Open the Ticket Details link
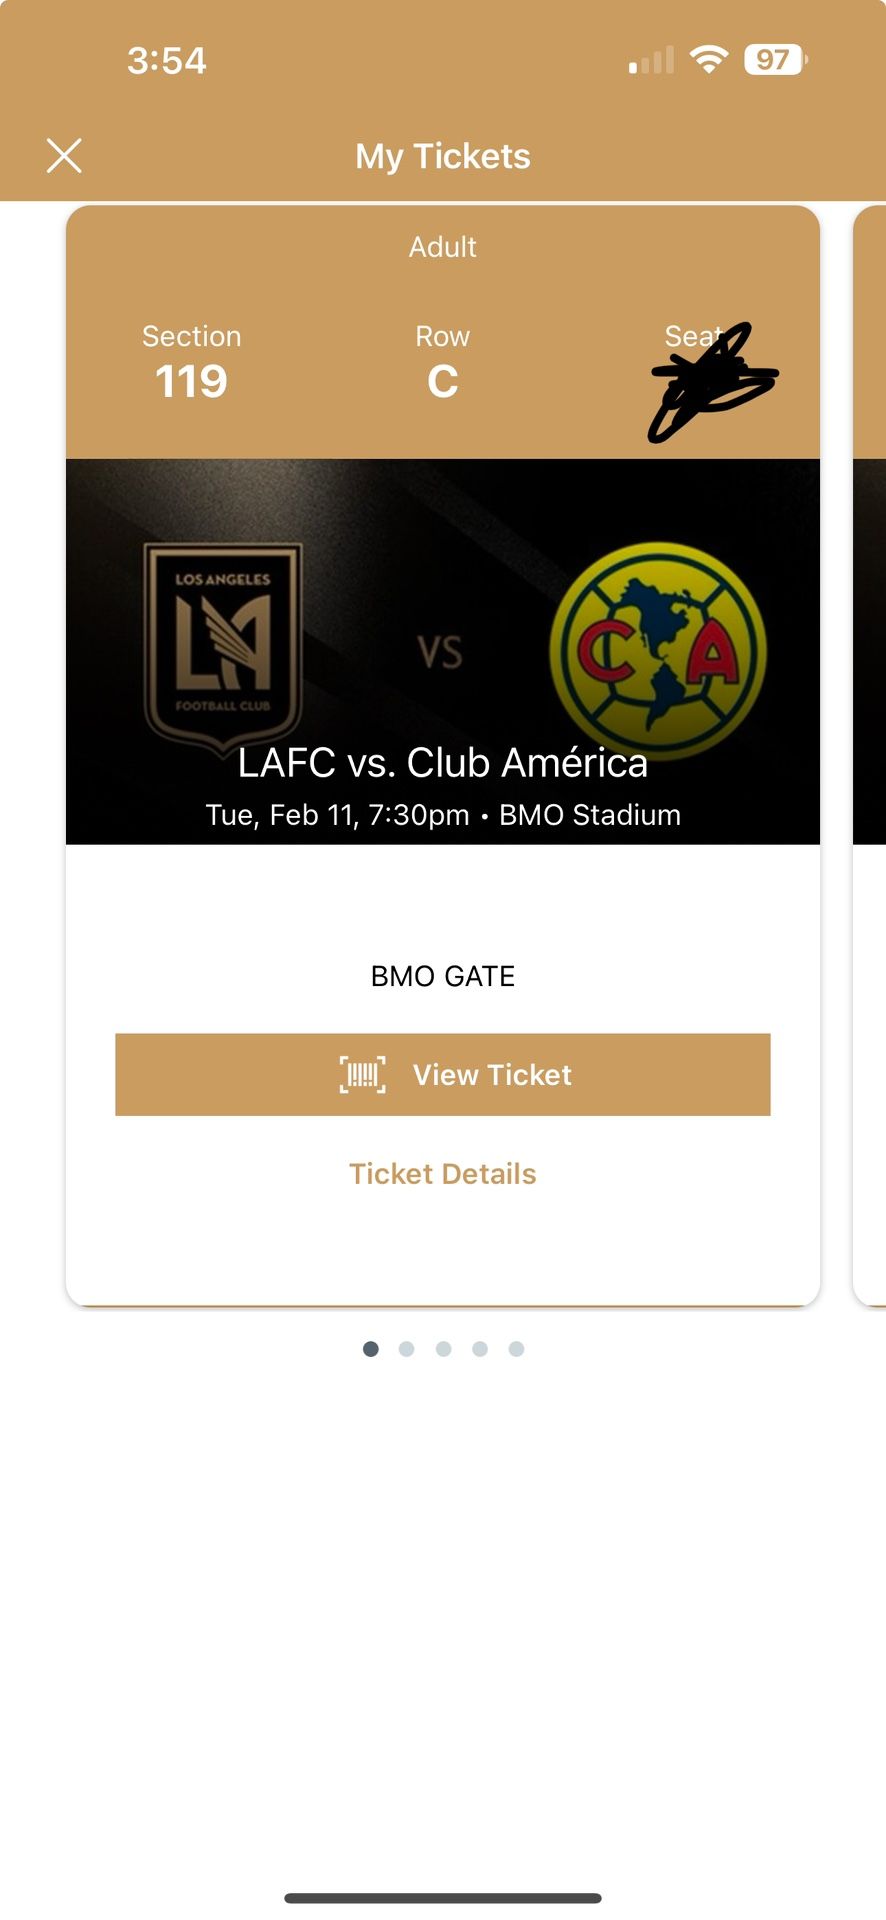The height and width of the screenshot is (1920, 886). point(443,1174)
